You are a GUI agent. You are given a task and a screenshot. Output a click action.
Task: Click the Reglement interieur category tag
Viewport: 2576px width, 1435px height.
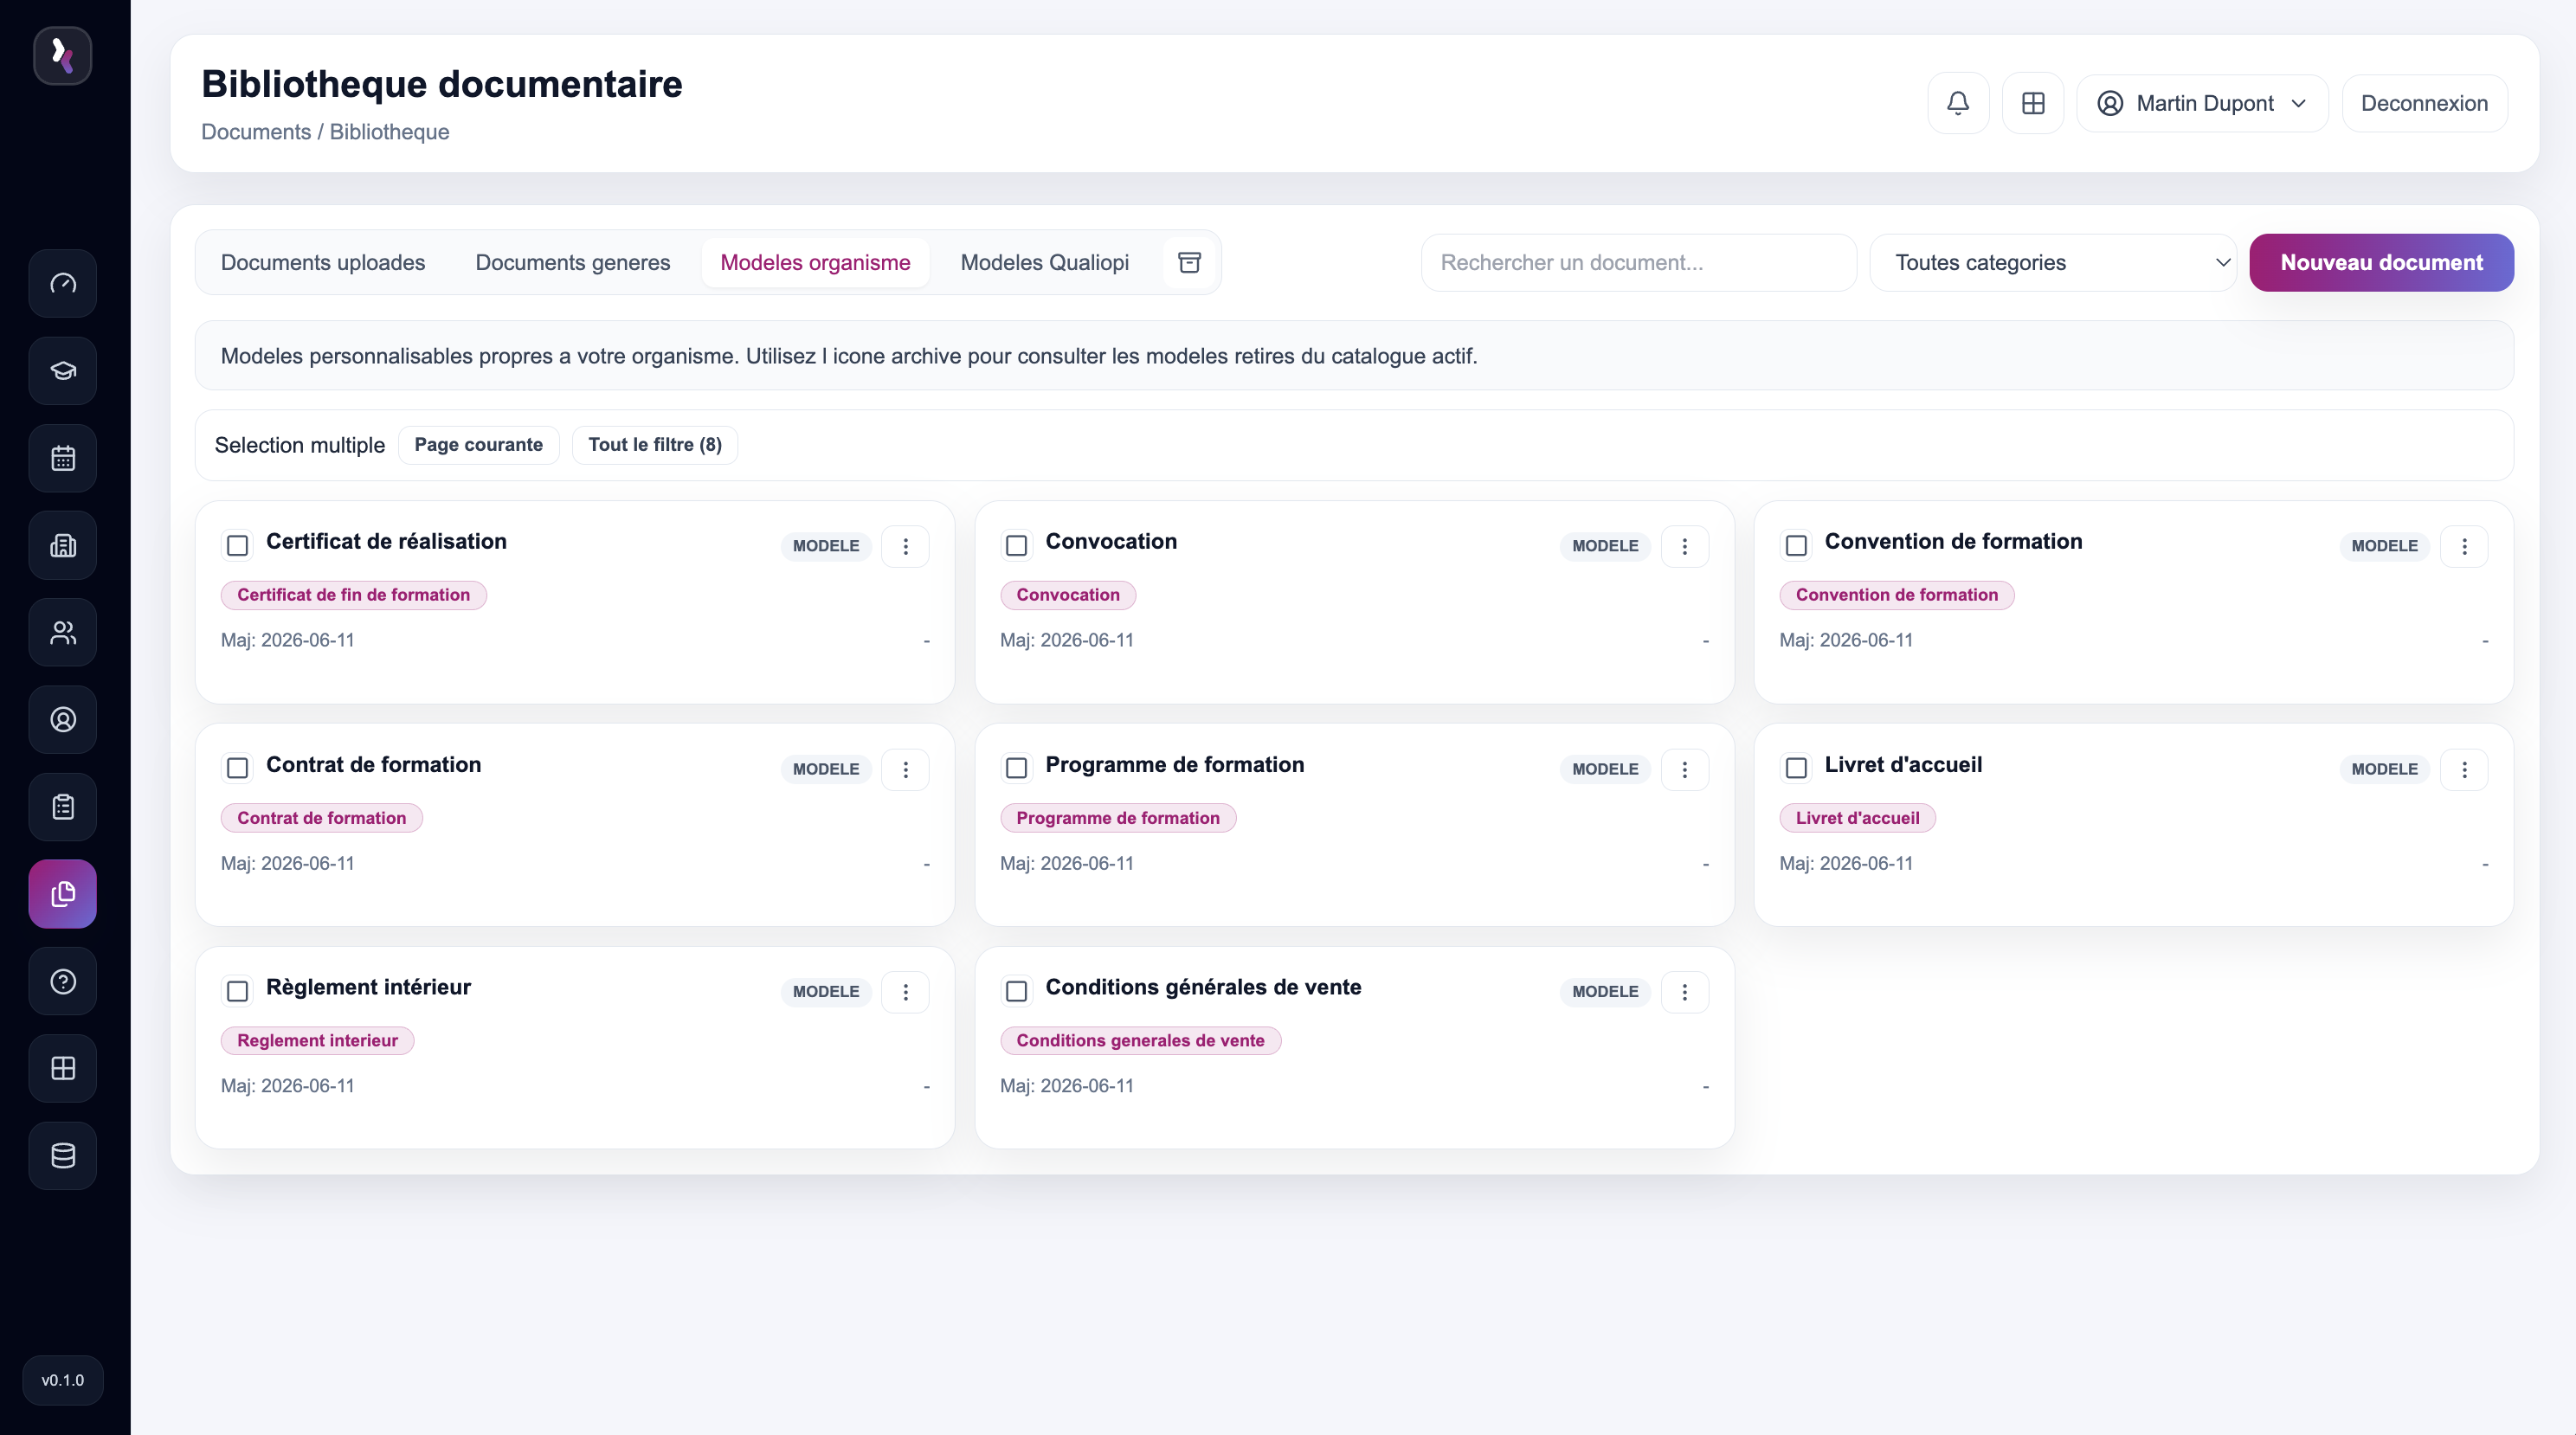[x=317, y=1040]
